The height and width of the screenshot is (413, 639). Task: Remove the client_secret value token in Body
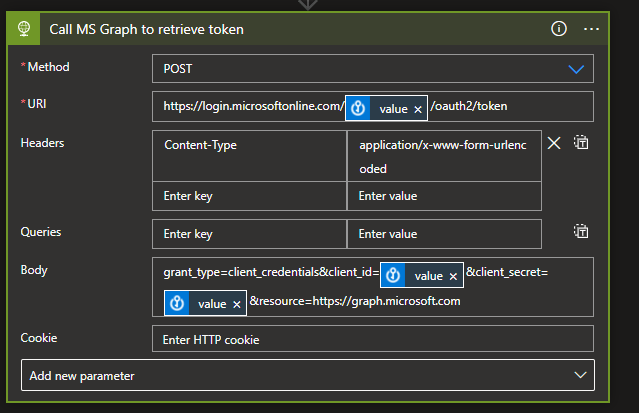tap(236, 304)
